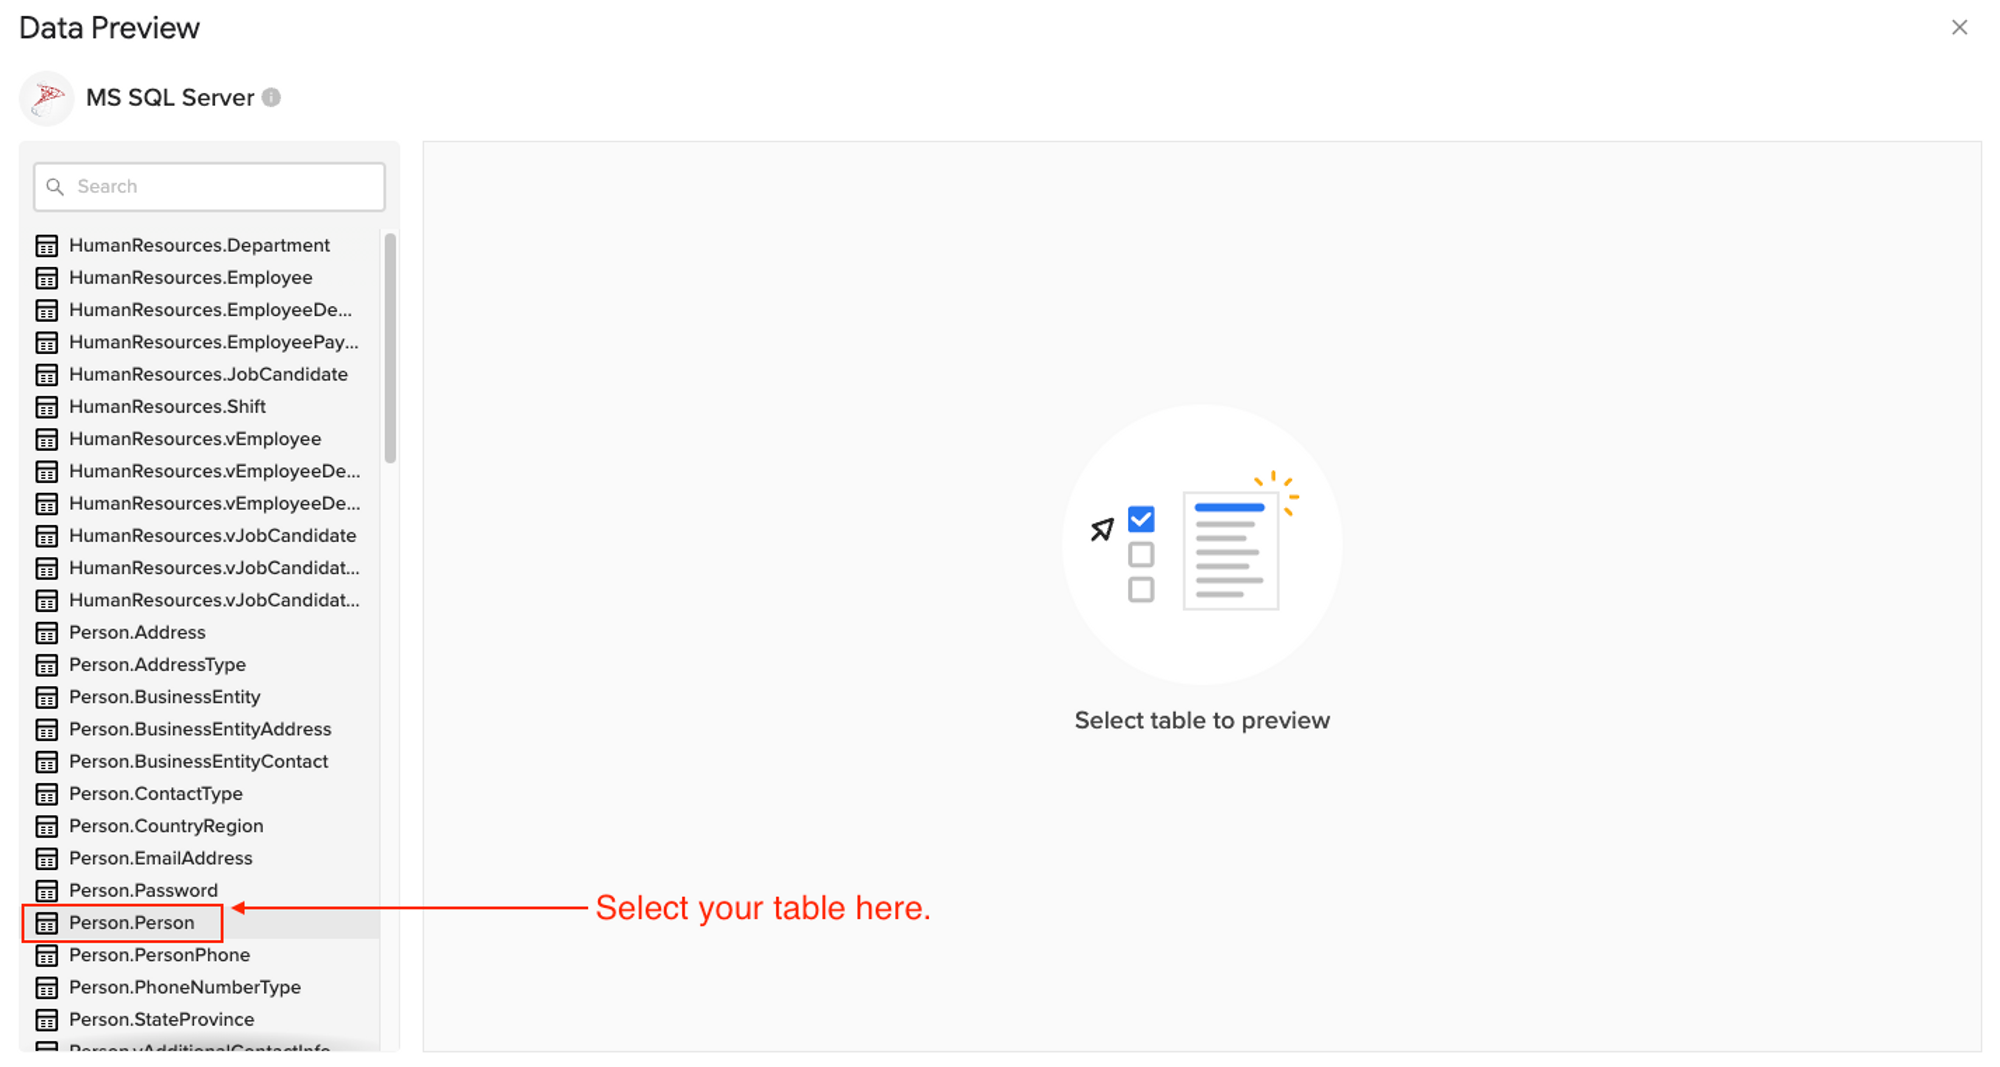The image size is (2000, 1067).
Task: Select HumanResources.vEmployee view
Action: tap(195, 439)
